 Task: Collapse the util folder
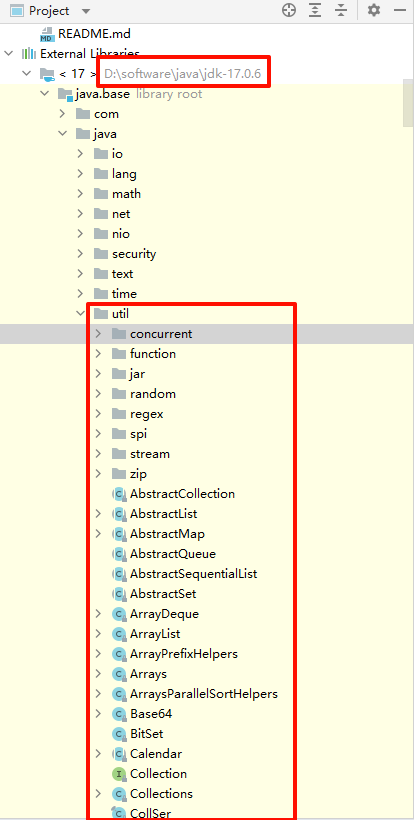[x=81, y=314]
